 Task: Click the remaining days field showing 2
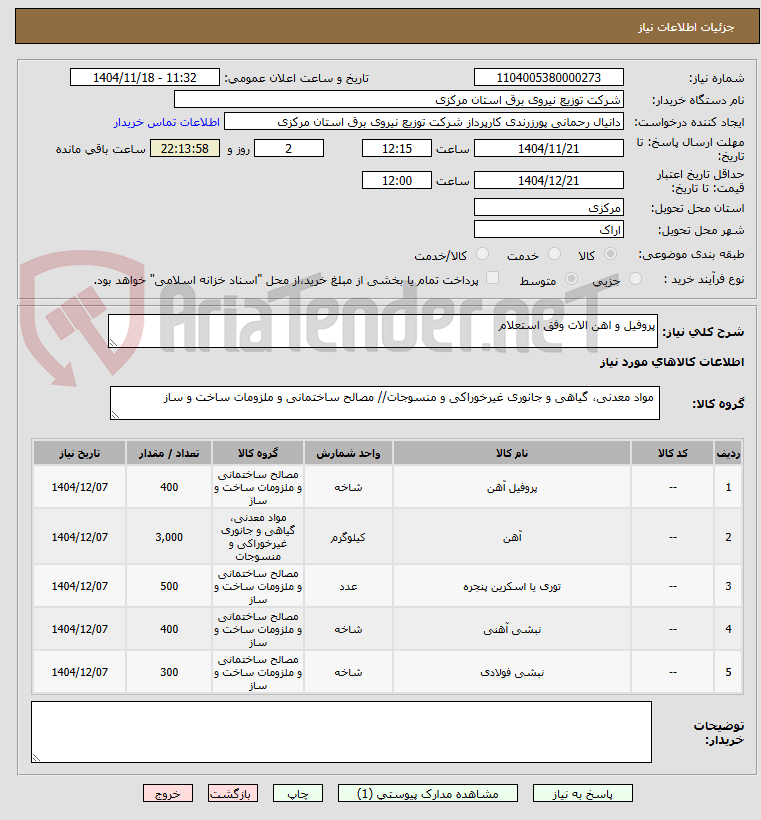pyautogui.click(x=289, y=149)
